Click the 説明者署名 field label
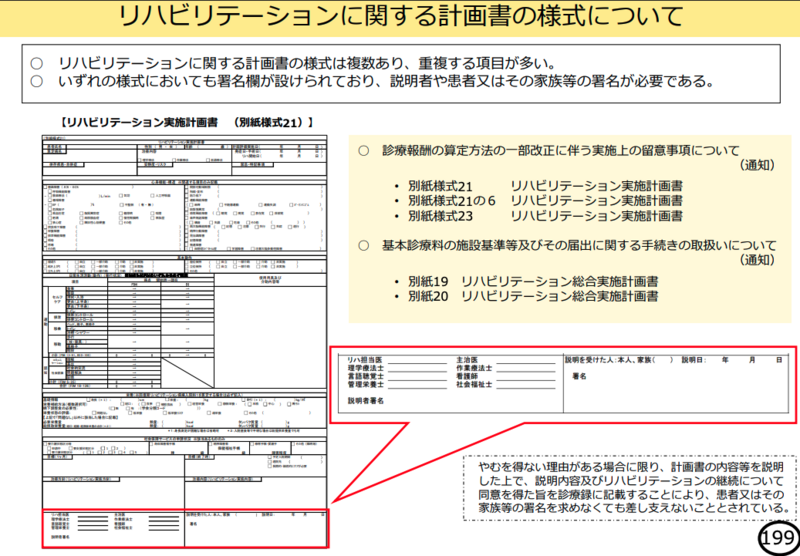Viewport: 800px width, 556px height. pos(366,400)
